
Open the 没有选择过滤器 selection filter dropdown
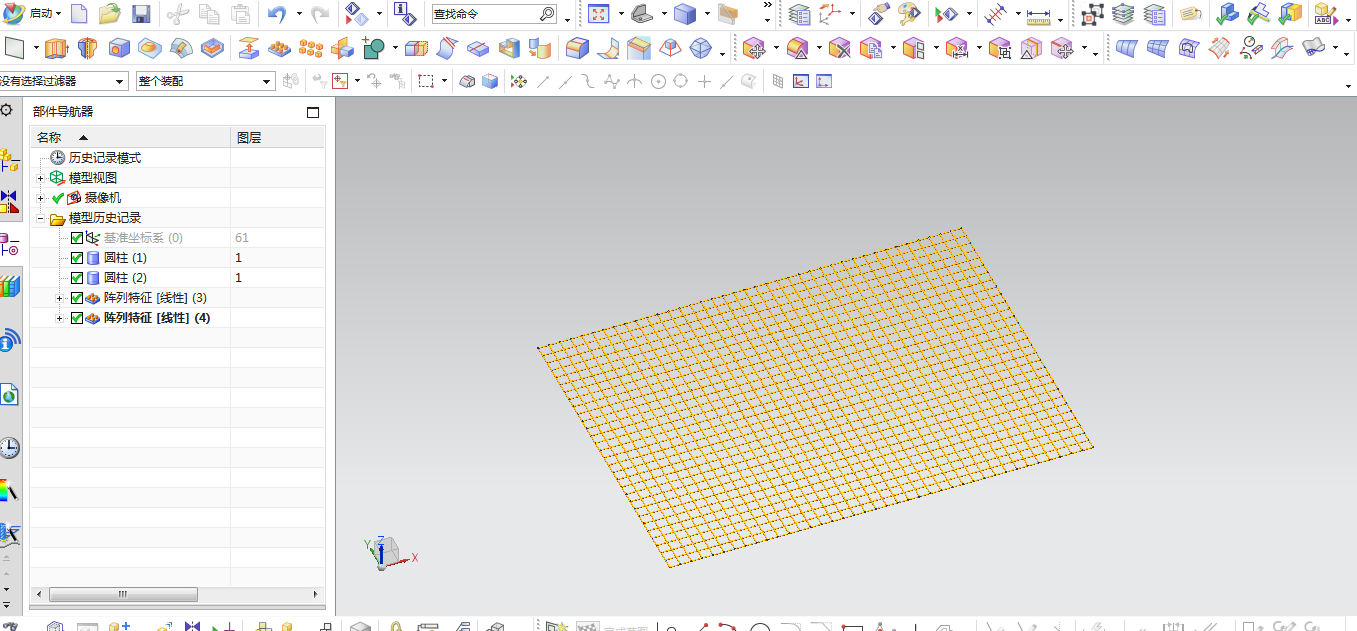(x=64, y=81)
